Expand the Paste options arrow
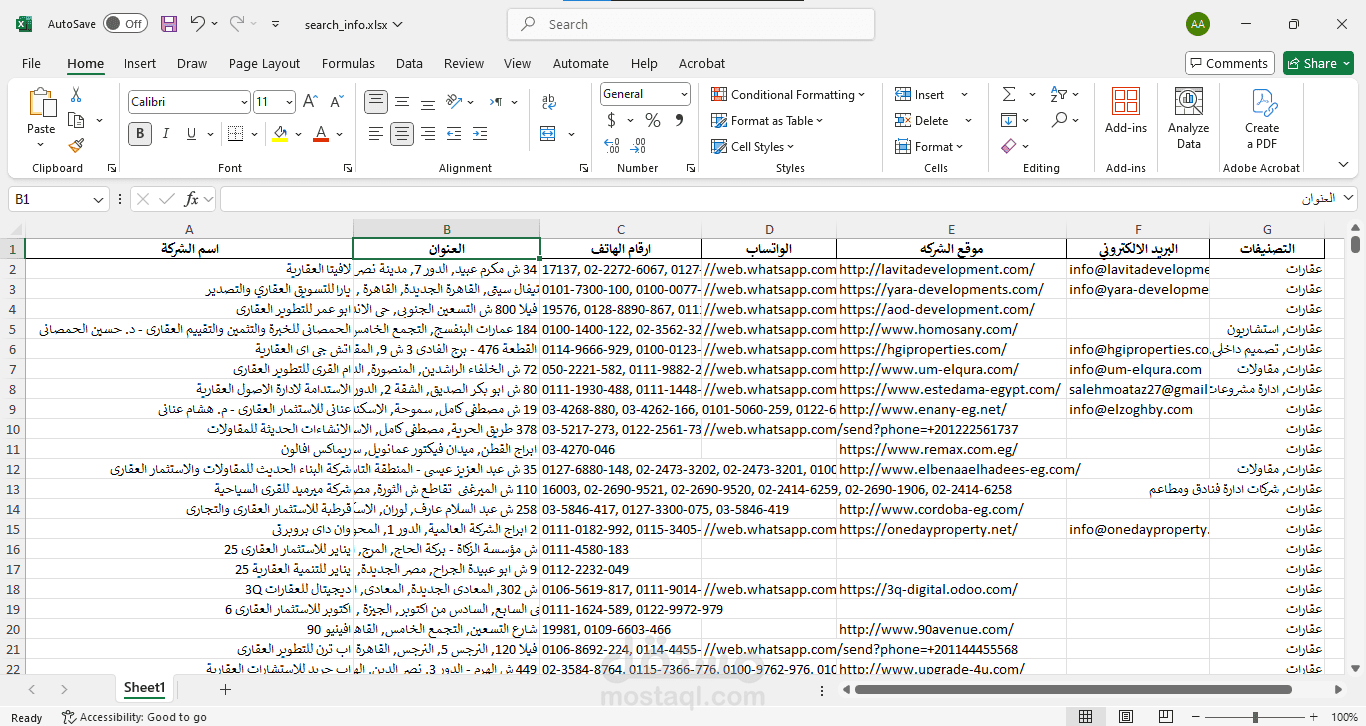Screen dimensions: 1366x726 tap(41, 146)
